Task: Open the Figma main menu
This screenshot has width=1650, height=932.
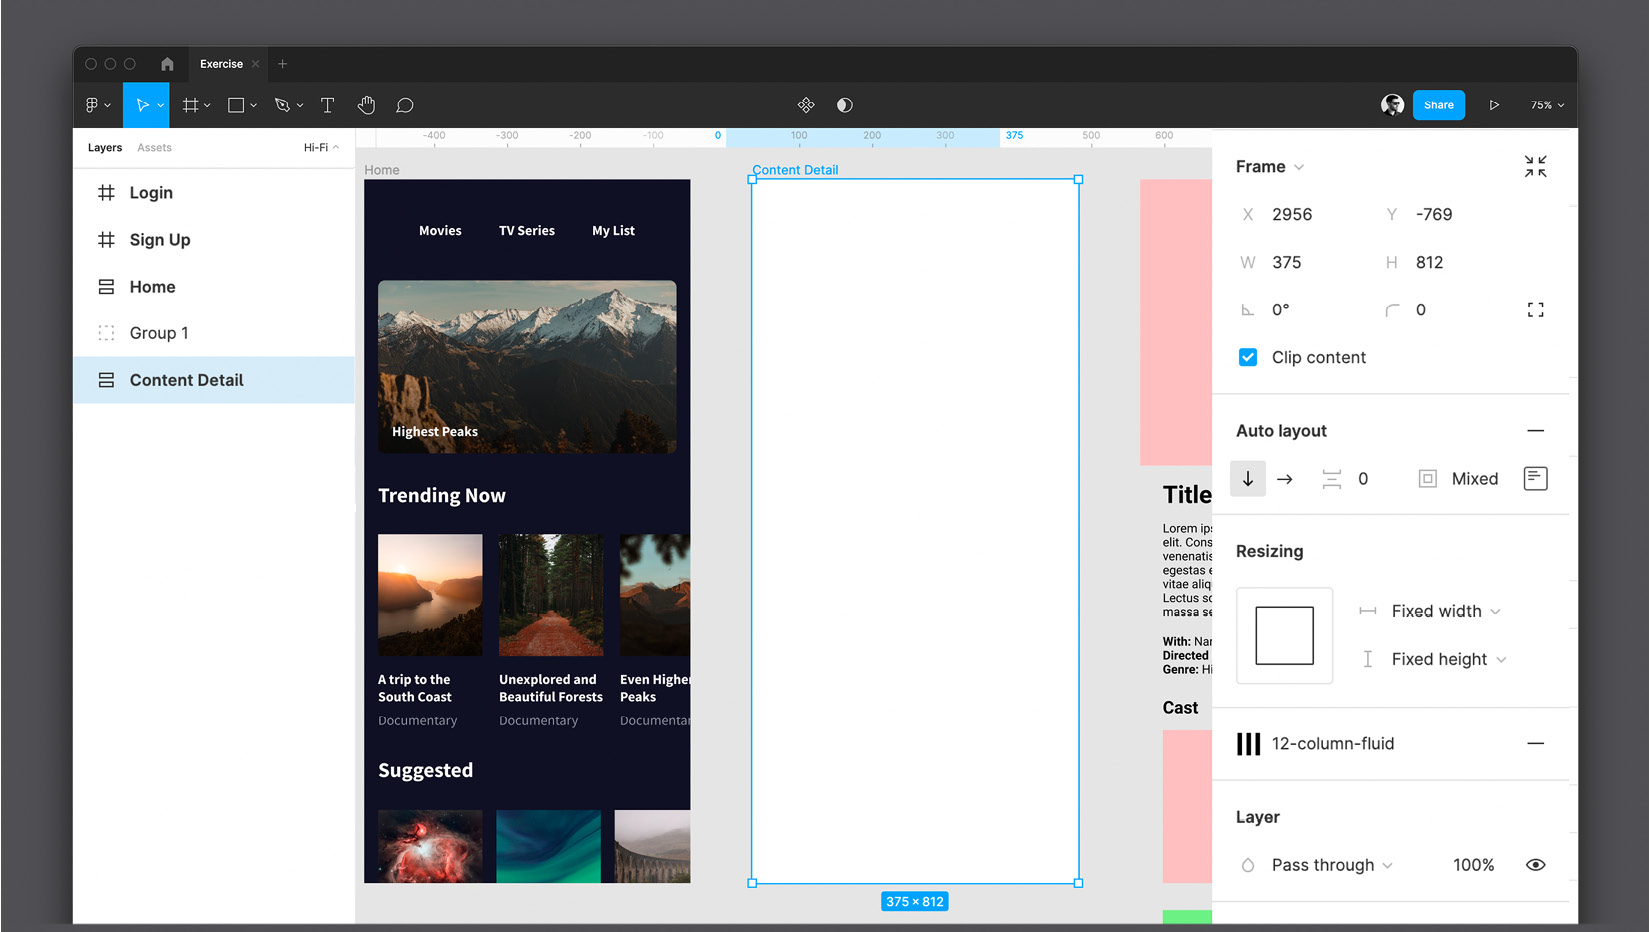Action: [x=93, y=104]
